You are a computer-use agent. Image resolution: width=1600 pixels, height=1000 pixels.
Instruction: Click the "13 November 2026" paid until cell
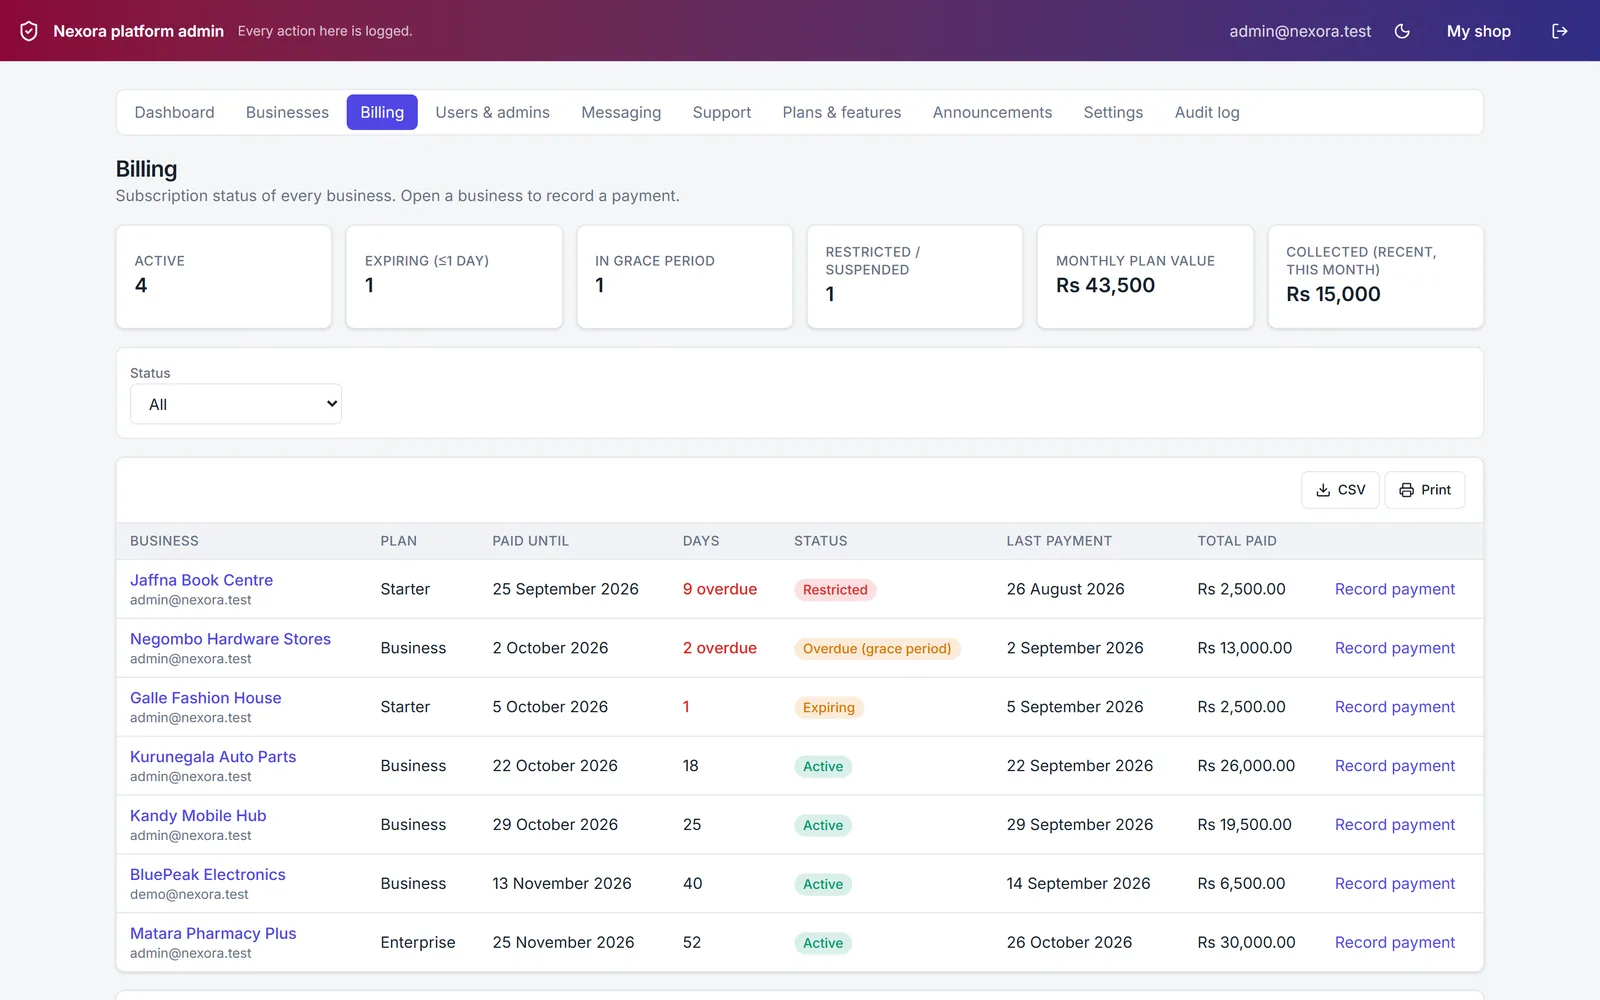tap(562, 884)
